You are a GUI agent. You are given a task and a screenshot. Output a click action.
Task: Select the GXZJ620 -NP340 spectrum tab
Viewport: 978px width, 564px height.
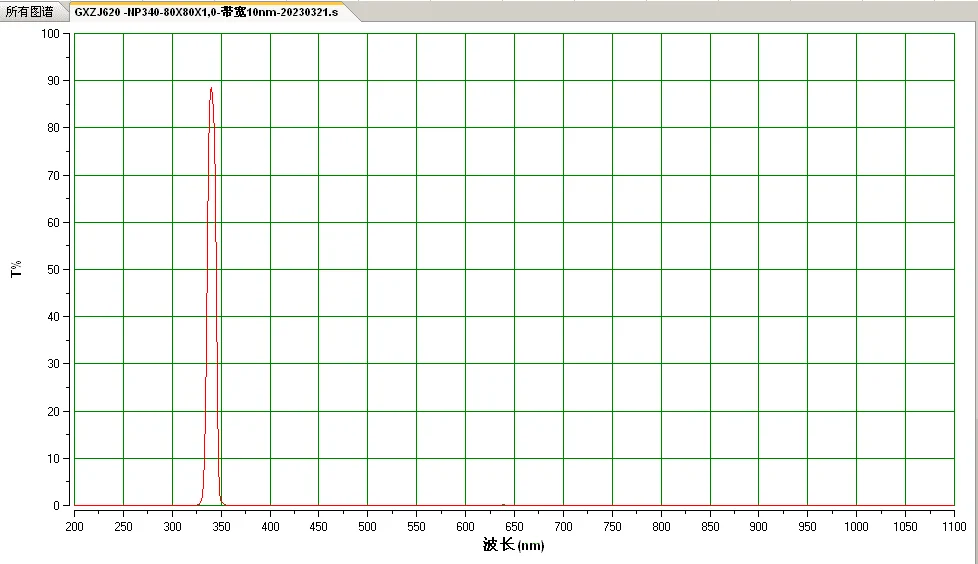click(x=206, y=12)
